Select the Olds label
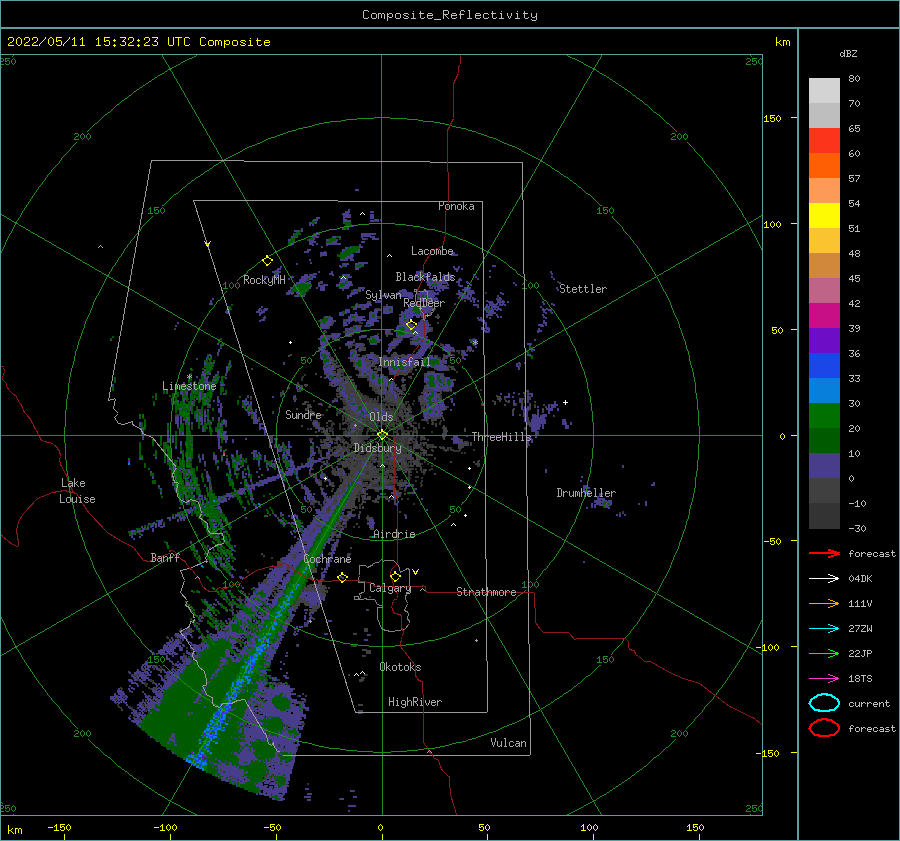The height and width of the screenshot is (841, 900). (381, 417)
